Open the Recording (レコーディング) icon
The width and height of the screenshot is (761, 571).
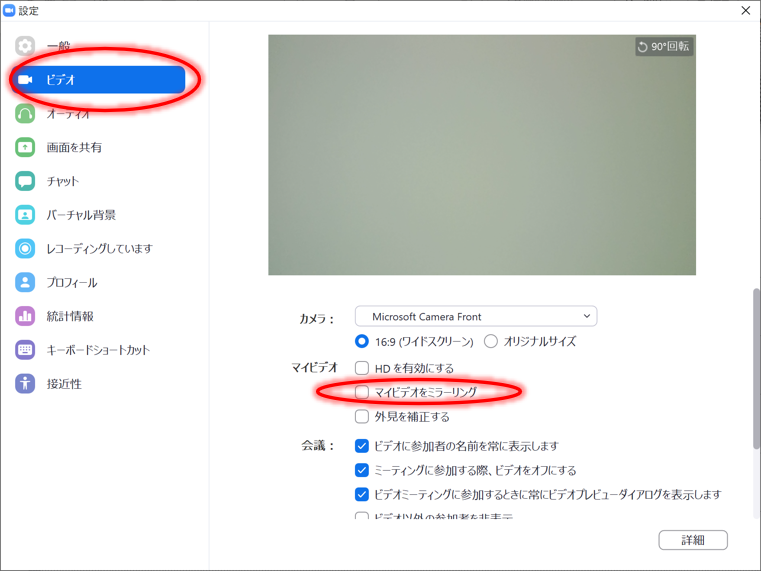(25, 249)
